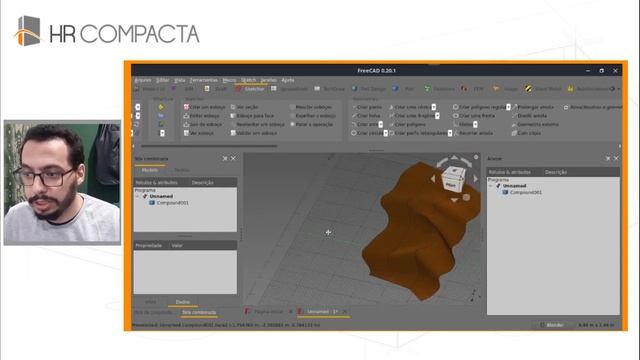Switch to the Part Design workbench tab
Image resolution: width=640 pixels, height=360 pixels.
coord(369,89)
